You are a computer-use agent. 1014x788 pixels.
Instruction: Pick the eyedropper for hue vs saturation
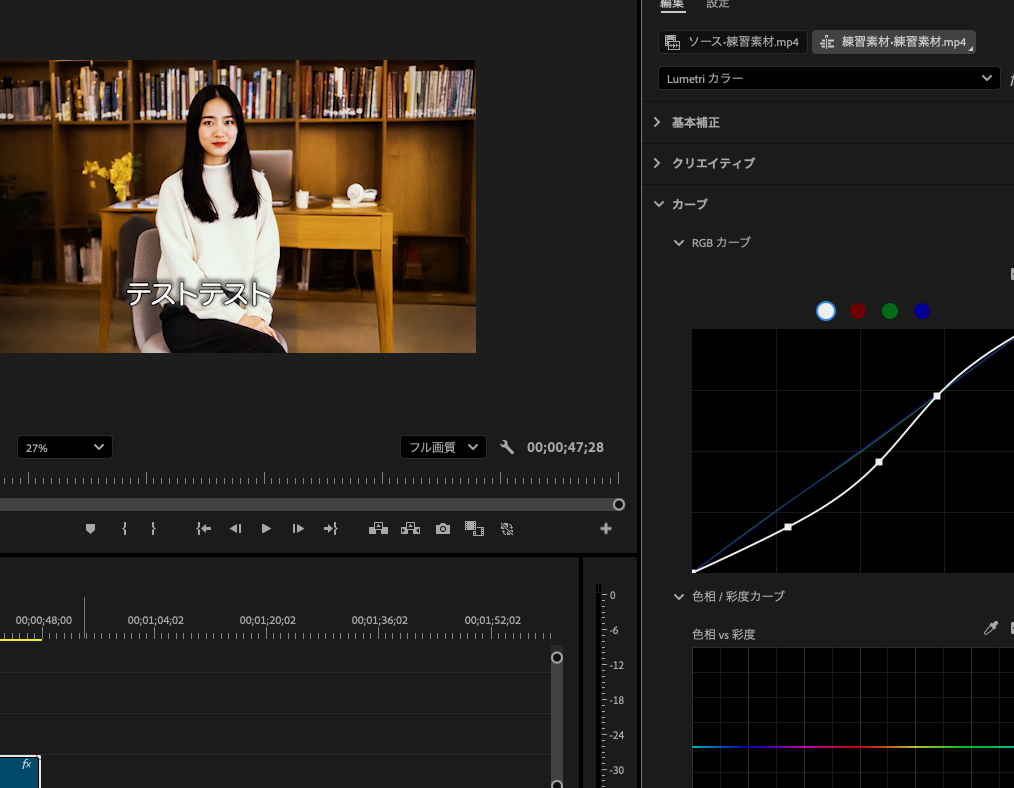(x=991, y=628)
